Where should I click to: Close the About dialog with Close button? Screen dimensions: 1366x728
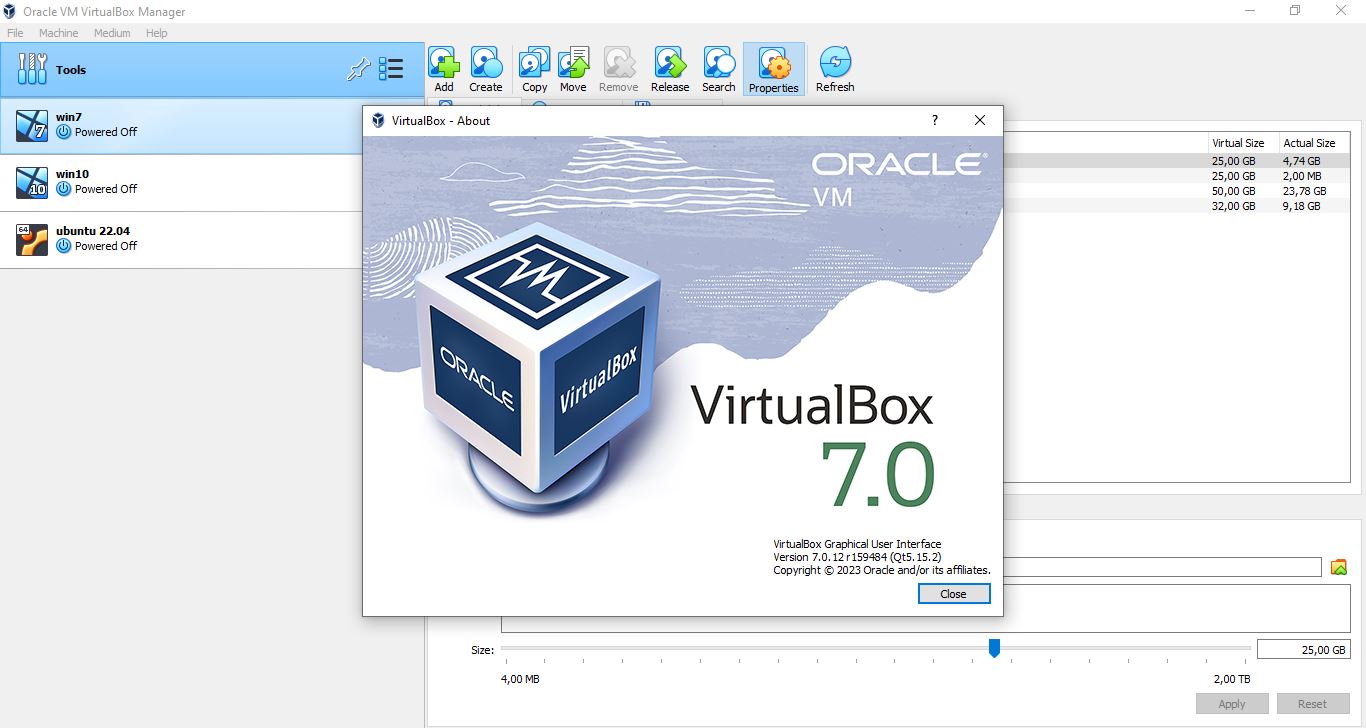[954, 594]
